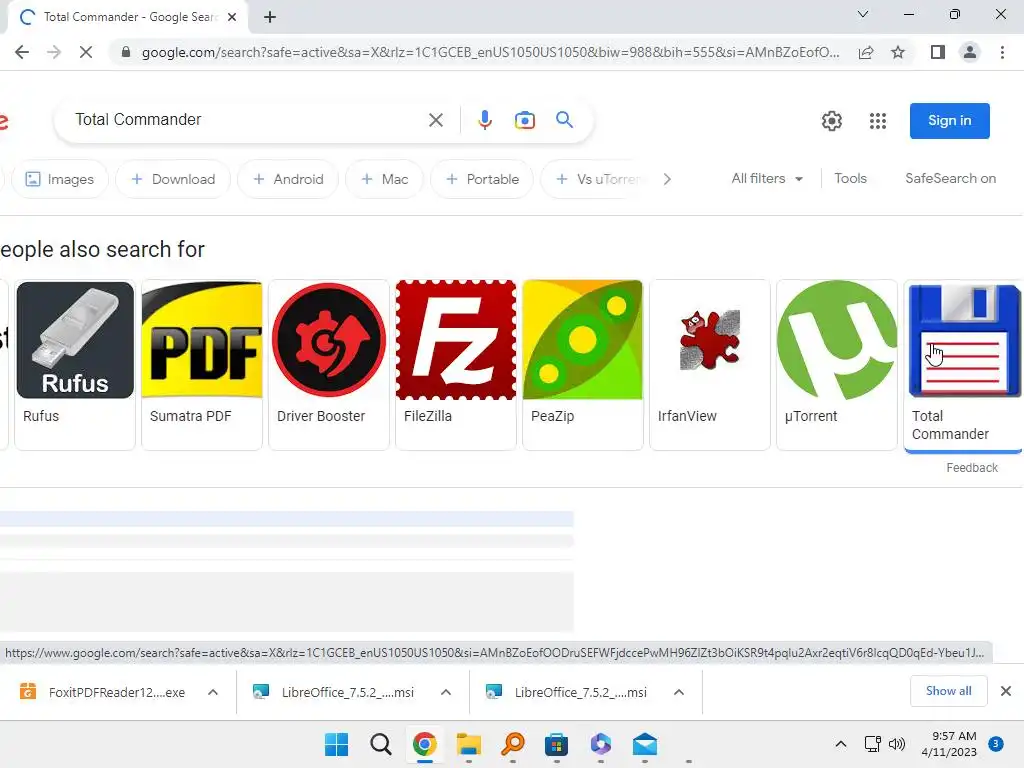
Task: Show all downloads
Action: tap(948, 691)
